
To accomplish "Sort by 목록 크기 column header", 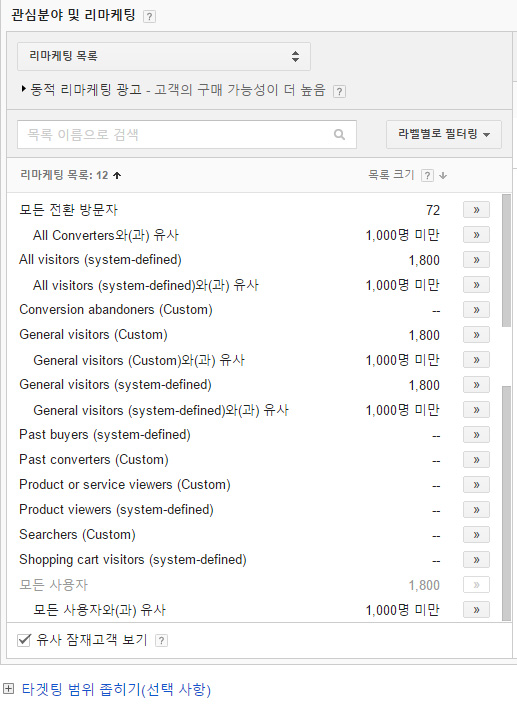I will pyautogui.click(x=391, y=175).
